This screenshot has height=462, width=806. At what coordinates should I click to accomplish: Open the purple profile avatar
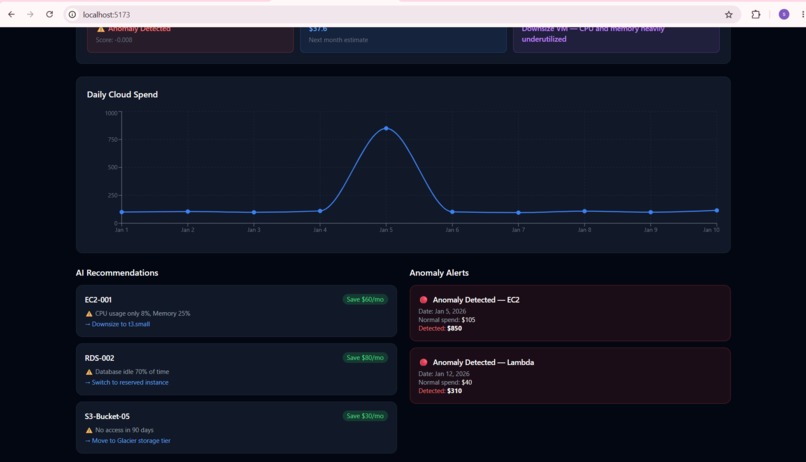click(784, 14)
